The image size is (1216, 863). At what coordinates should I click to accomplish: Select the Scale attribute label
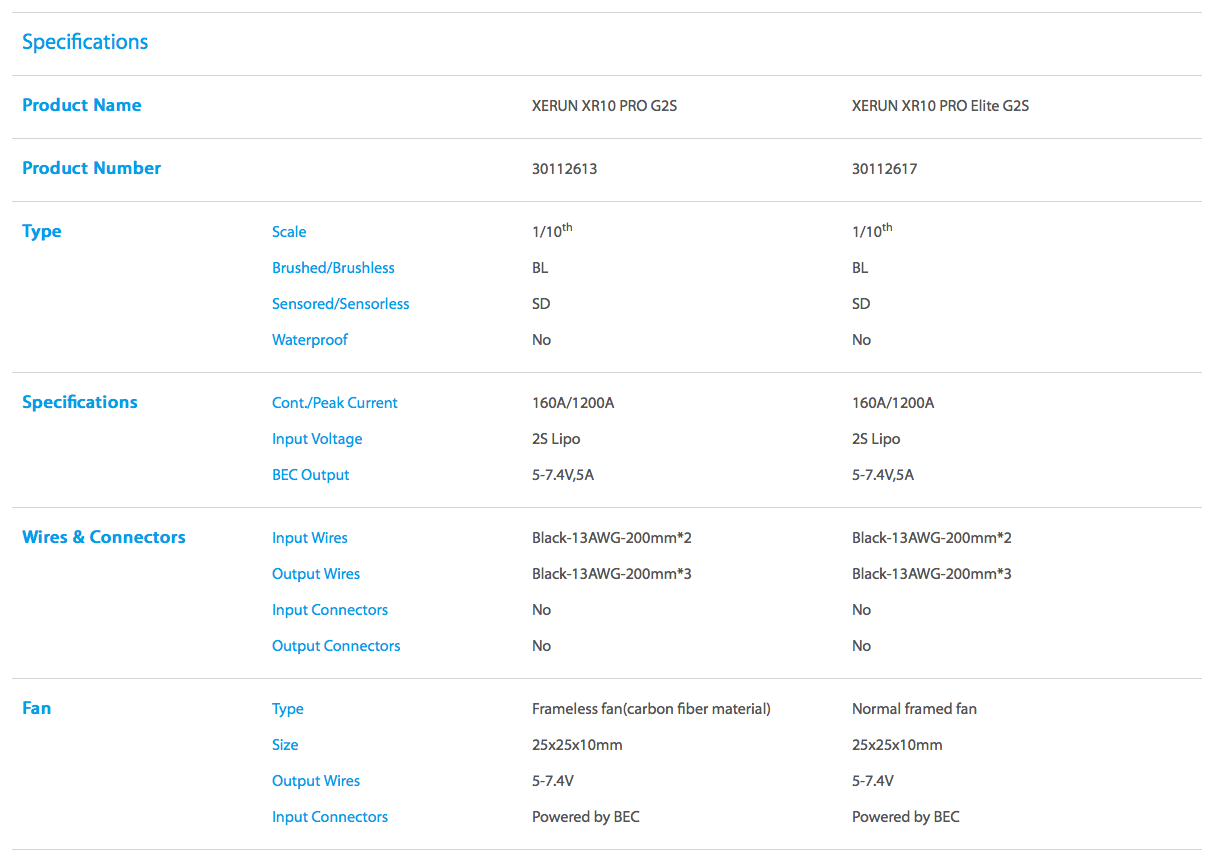289,232
